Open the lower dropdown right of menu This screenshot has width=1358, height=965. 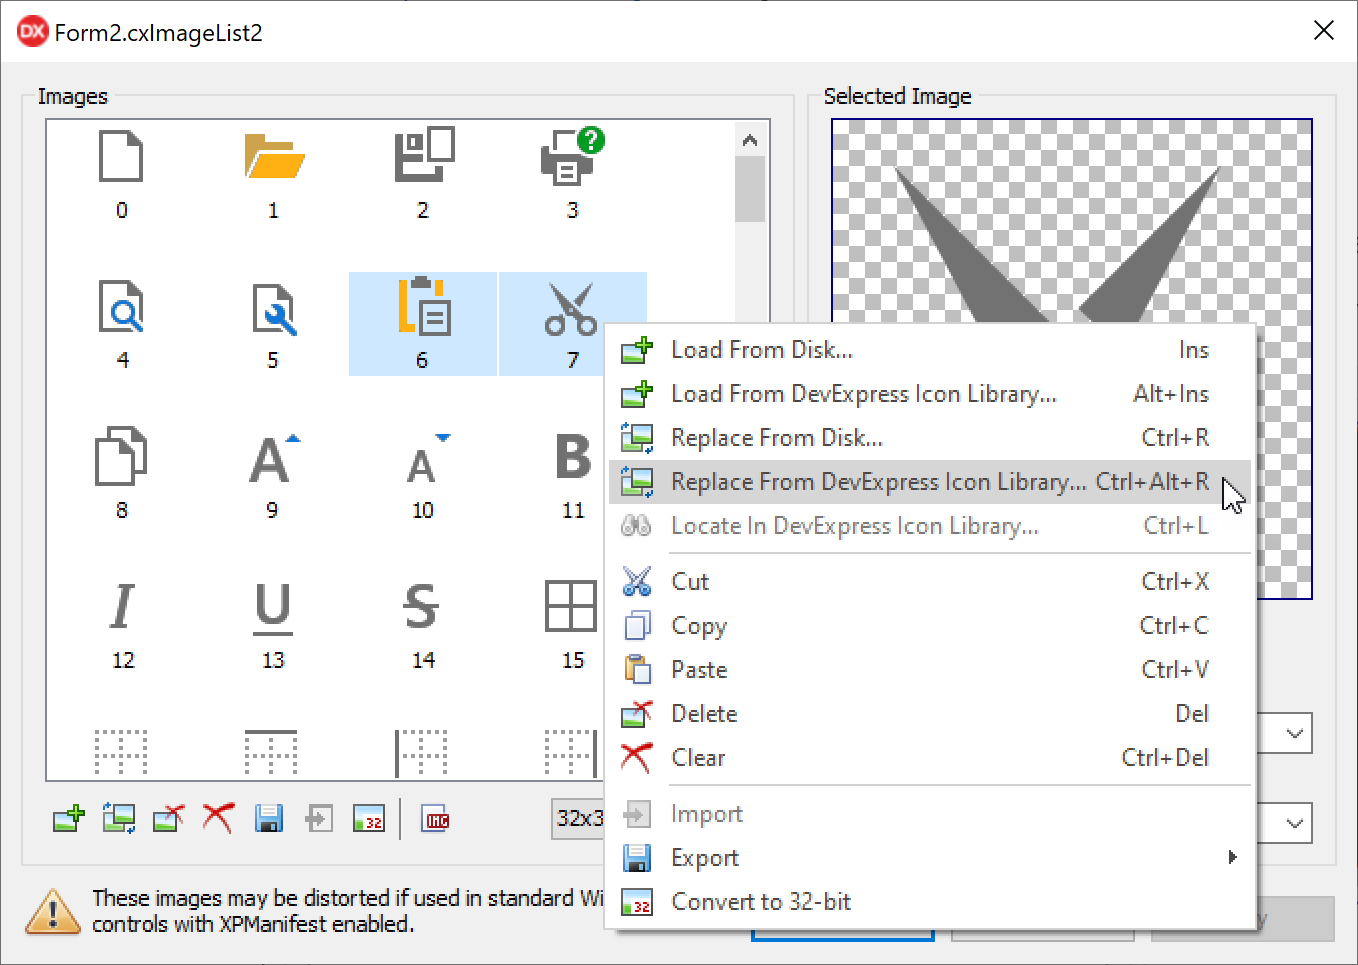click(x=1294, y=824)
